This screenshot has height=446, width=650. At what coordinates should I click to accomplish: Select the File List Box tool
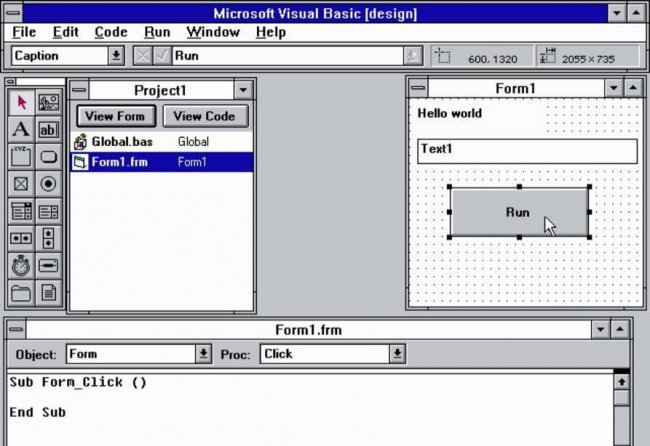49,293
